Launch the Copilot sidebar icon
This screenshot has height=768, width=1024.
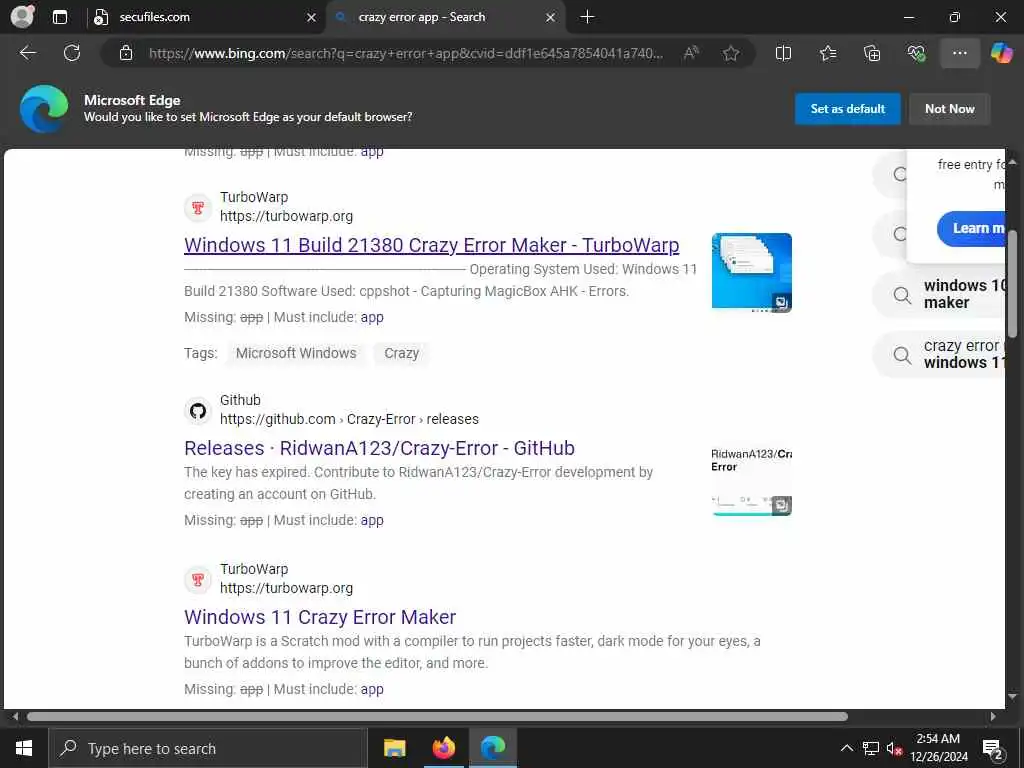tap(1001, 53)
